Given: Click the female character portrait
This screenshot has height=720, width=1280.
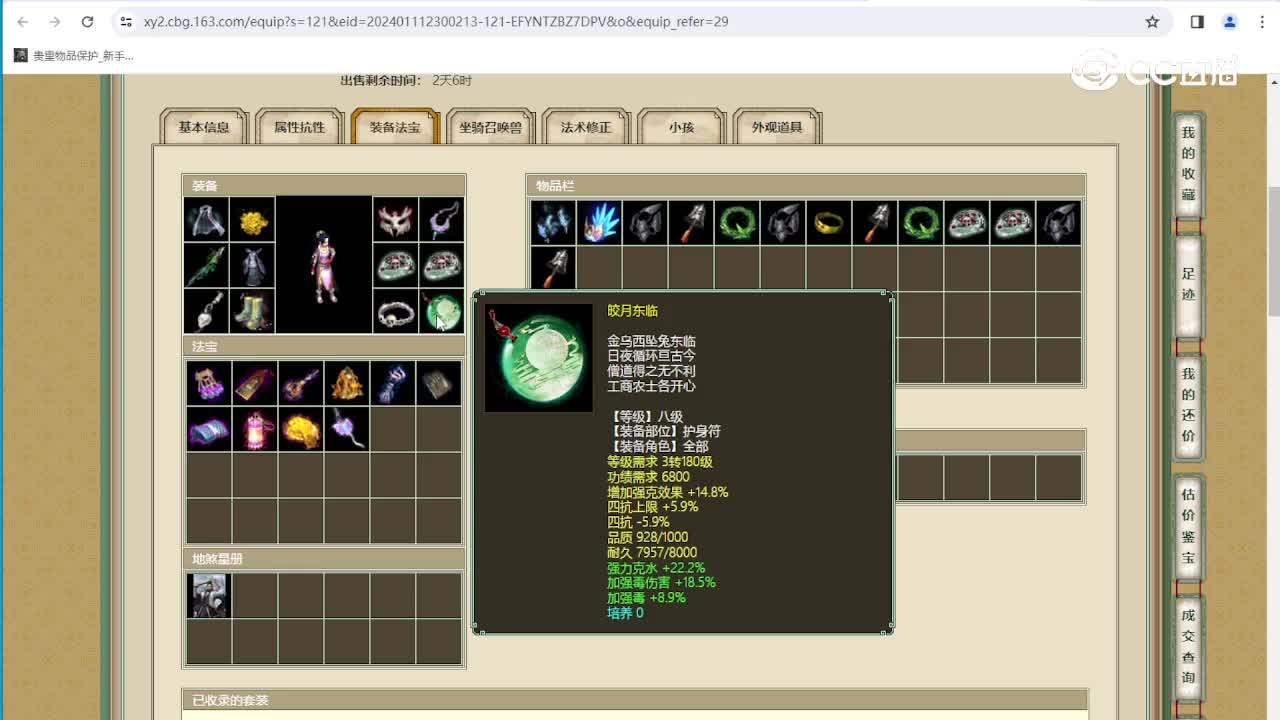Looking at the screenshot, I should [324, 265].
